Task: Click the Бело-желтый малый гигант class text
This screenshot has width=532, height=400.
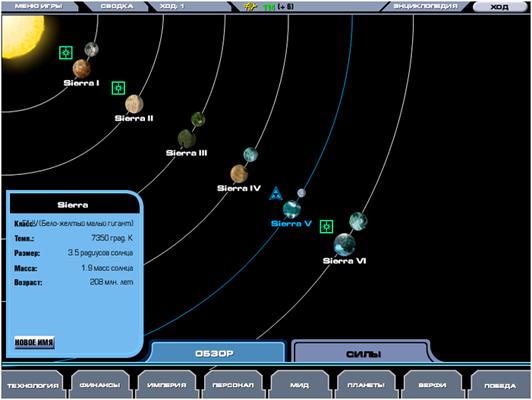Action: [x=87, y=224]
